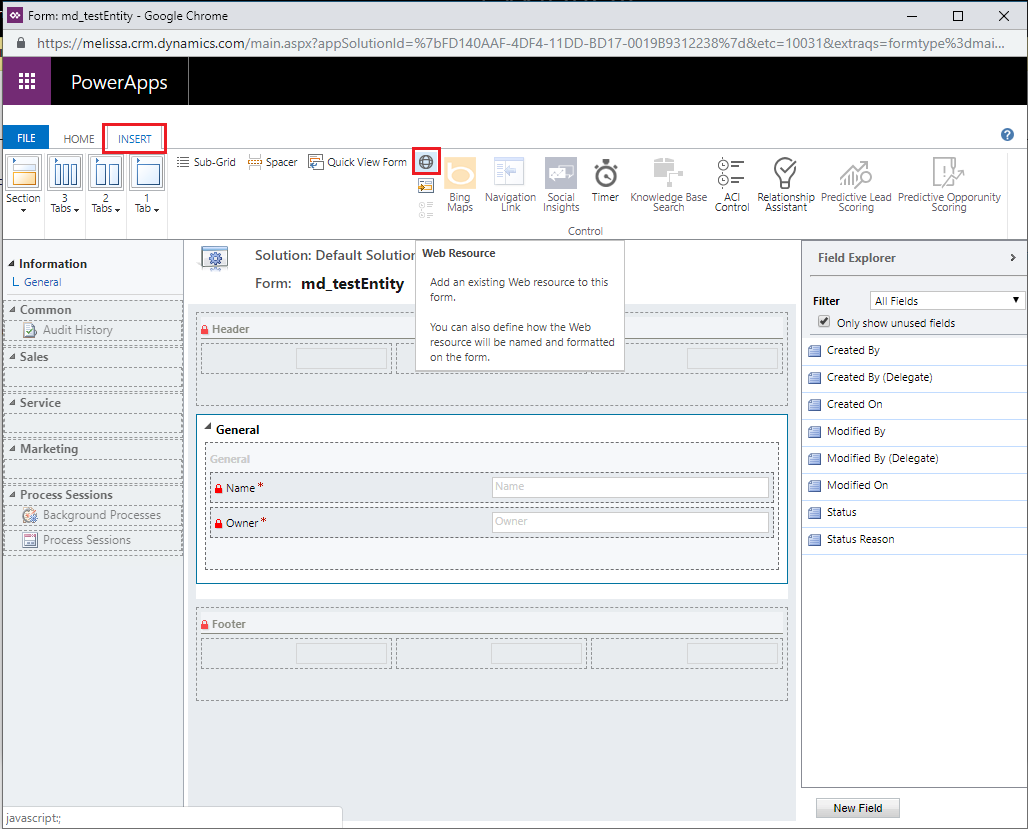Collapse the General tab triangle in form
1028x829 pixels.
click(208, 427)
